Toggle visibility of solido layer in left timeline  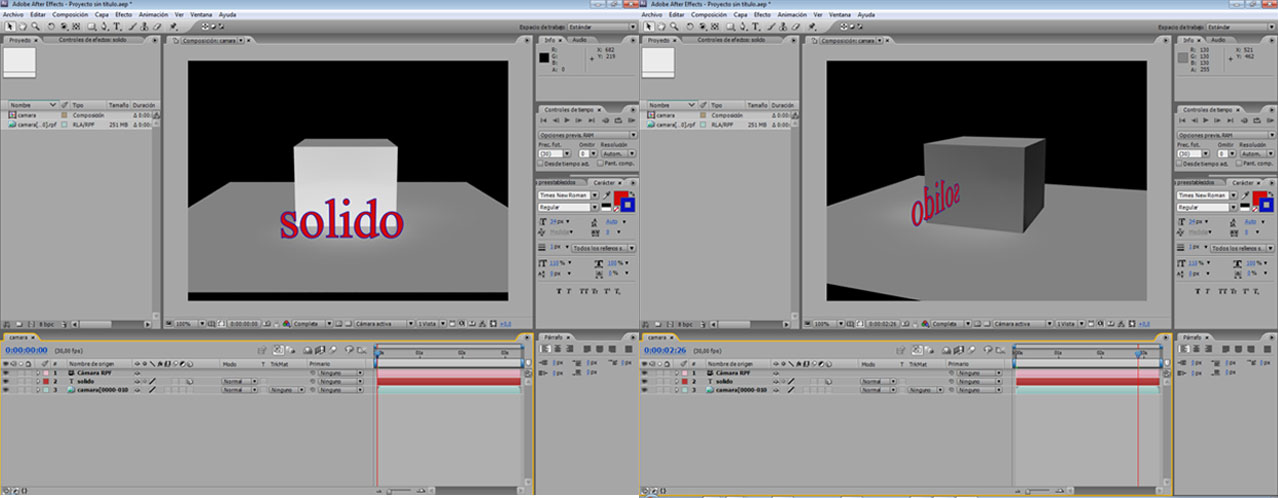(x=5, y=381)
